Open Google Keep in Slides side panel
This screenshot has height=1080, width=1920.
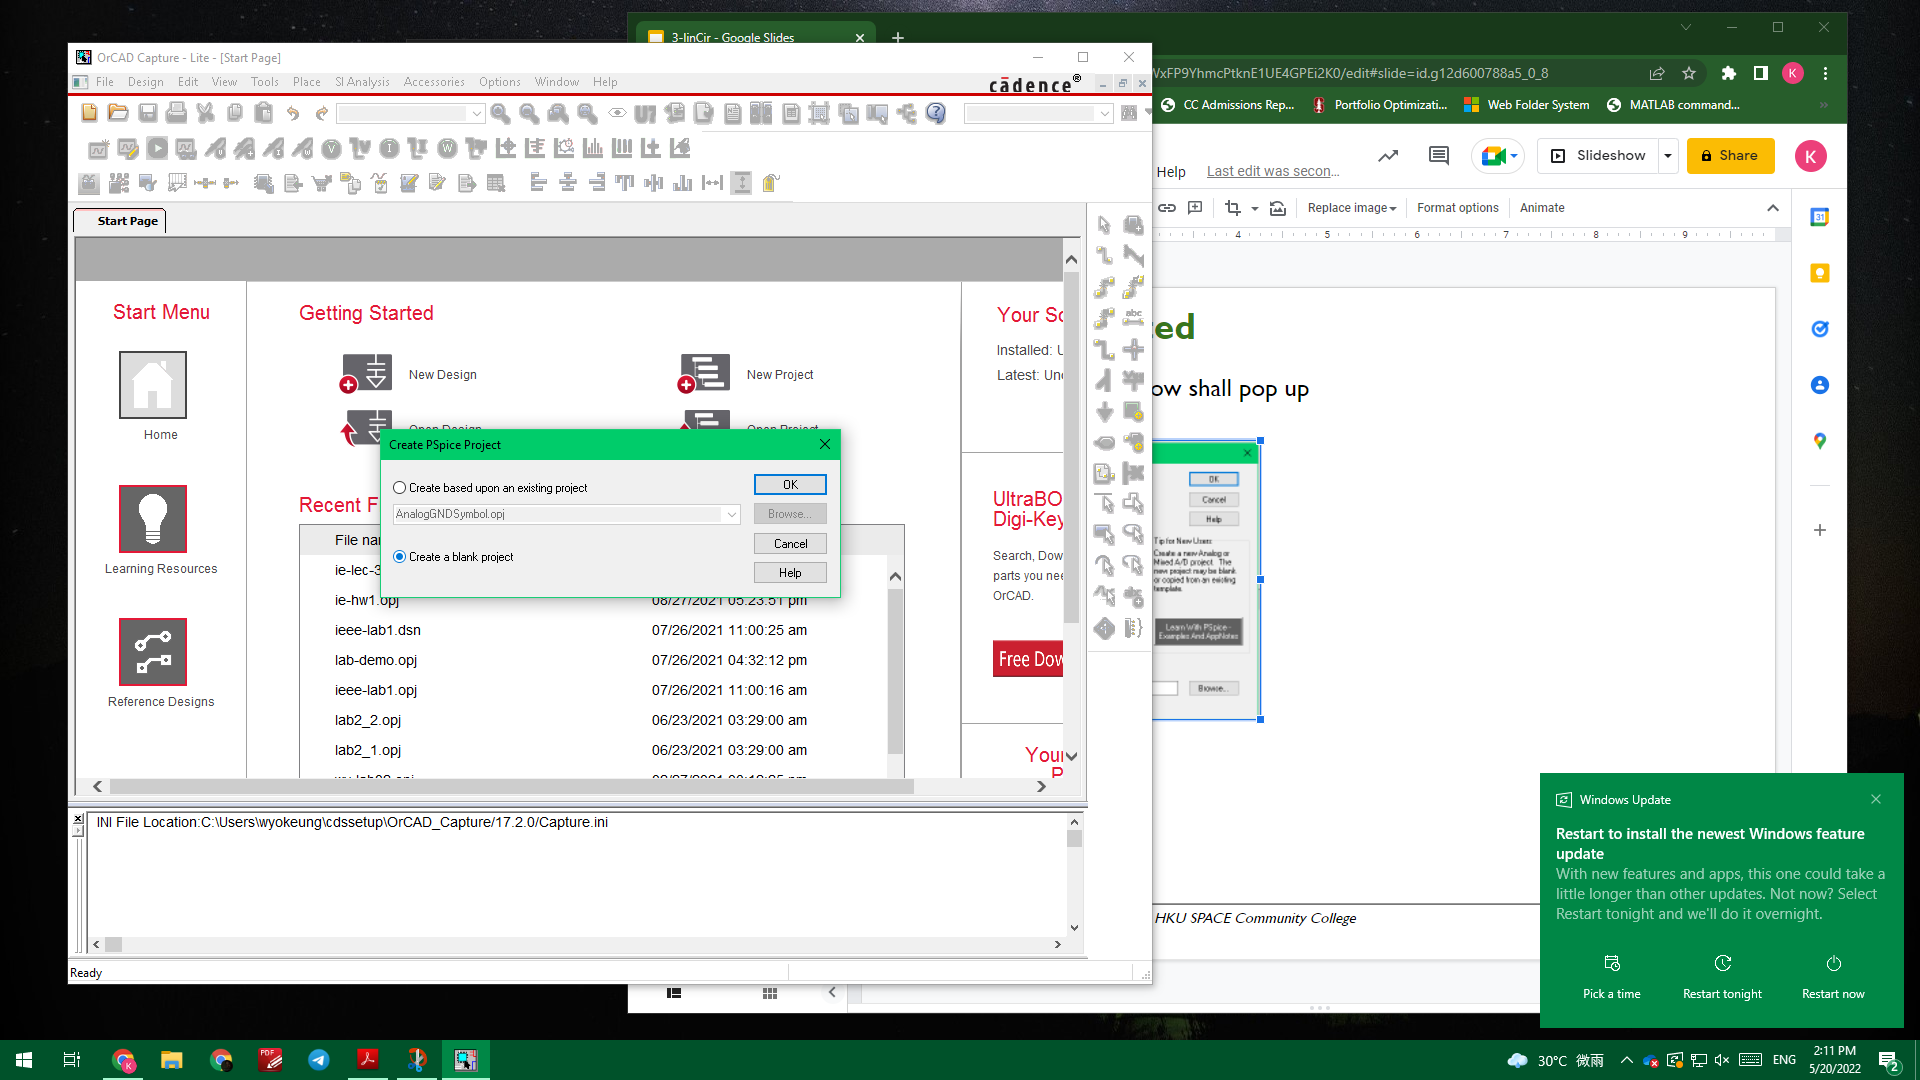click(x=1820, y=273)
